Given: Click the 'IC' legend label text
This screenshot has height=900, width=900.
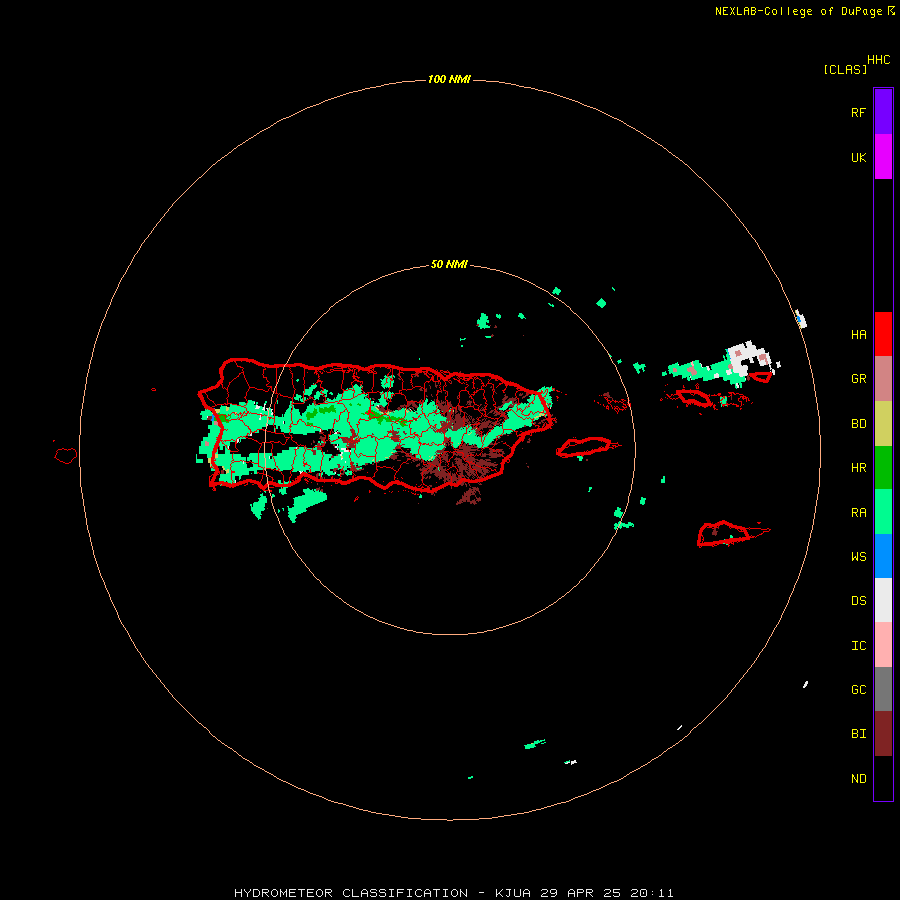Looking at the screenshot, I should pyautogui.click(x=858, y=646).
